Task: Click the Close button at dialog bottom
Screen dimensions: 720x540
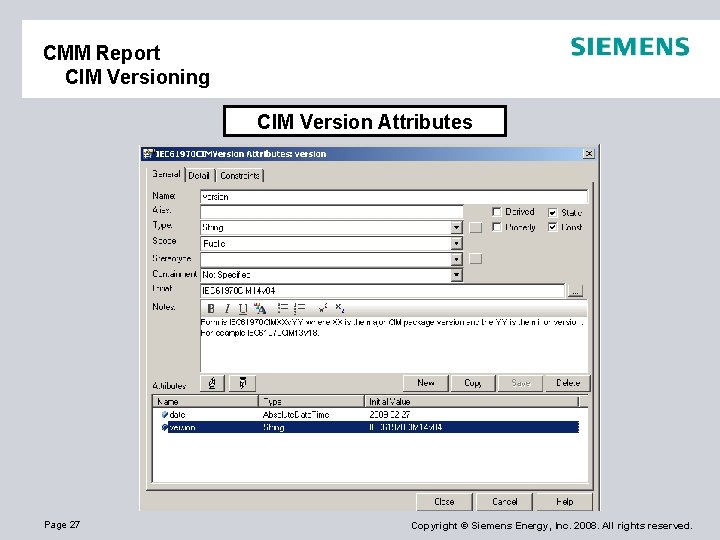Action: (444, 502)
